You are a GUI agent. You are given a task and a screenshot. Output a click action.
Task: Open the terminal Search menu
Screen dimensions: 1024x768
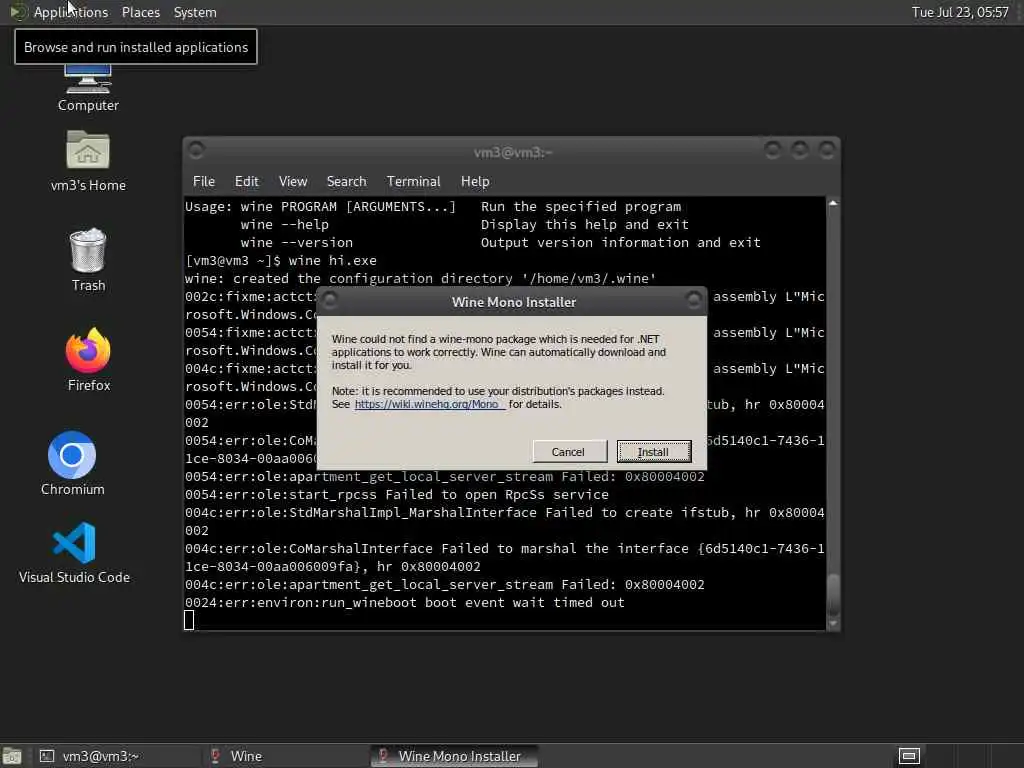(x=346, y=182)
